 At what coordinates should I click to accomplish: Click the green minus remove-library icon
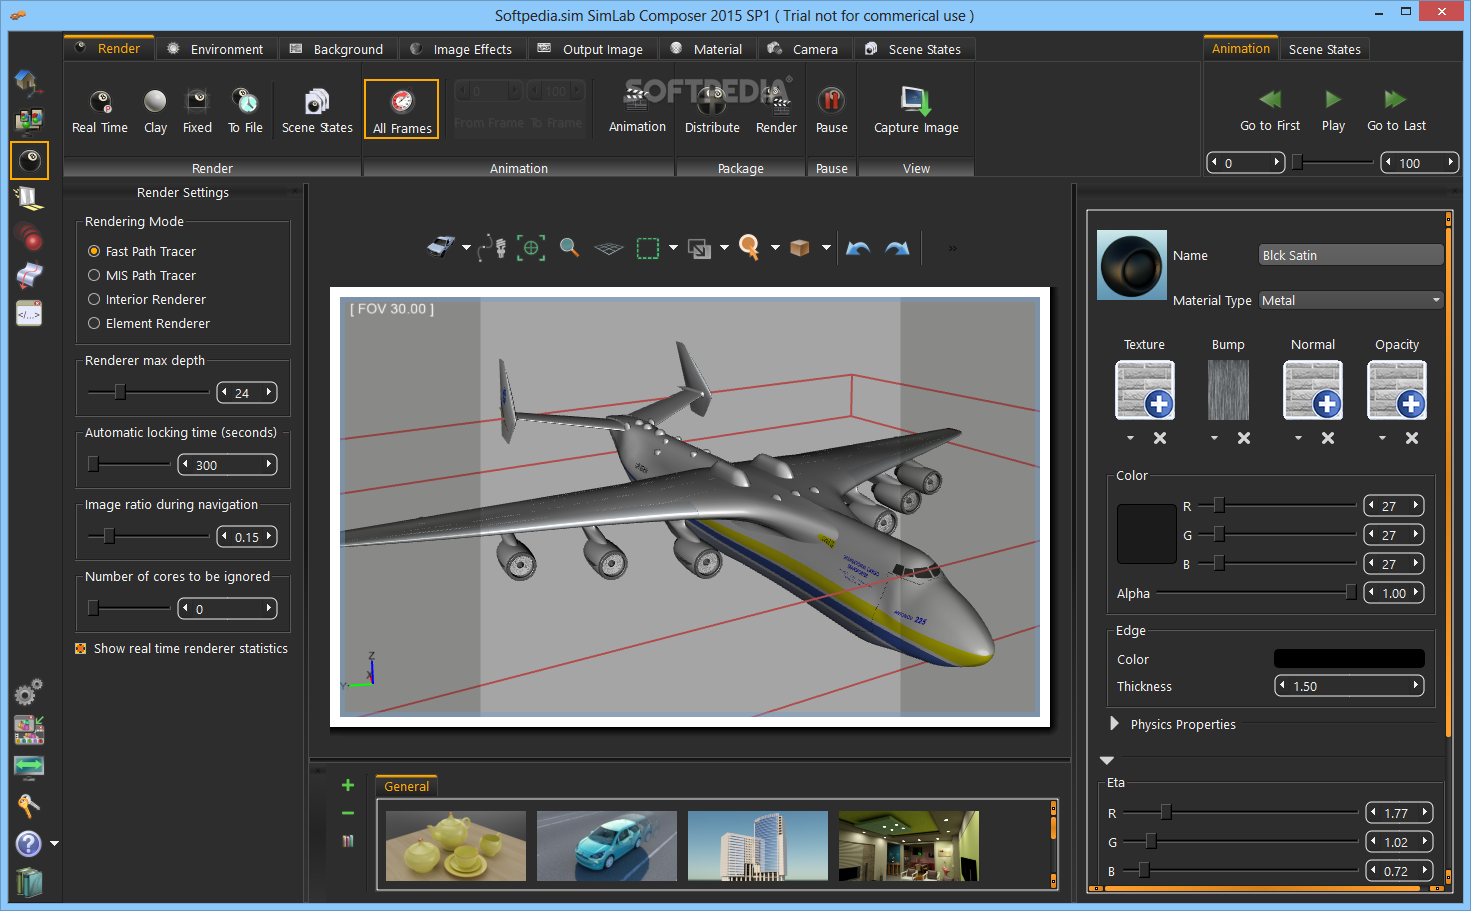(348, 813)
